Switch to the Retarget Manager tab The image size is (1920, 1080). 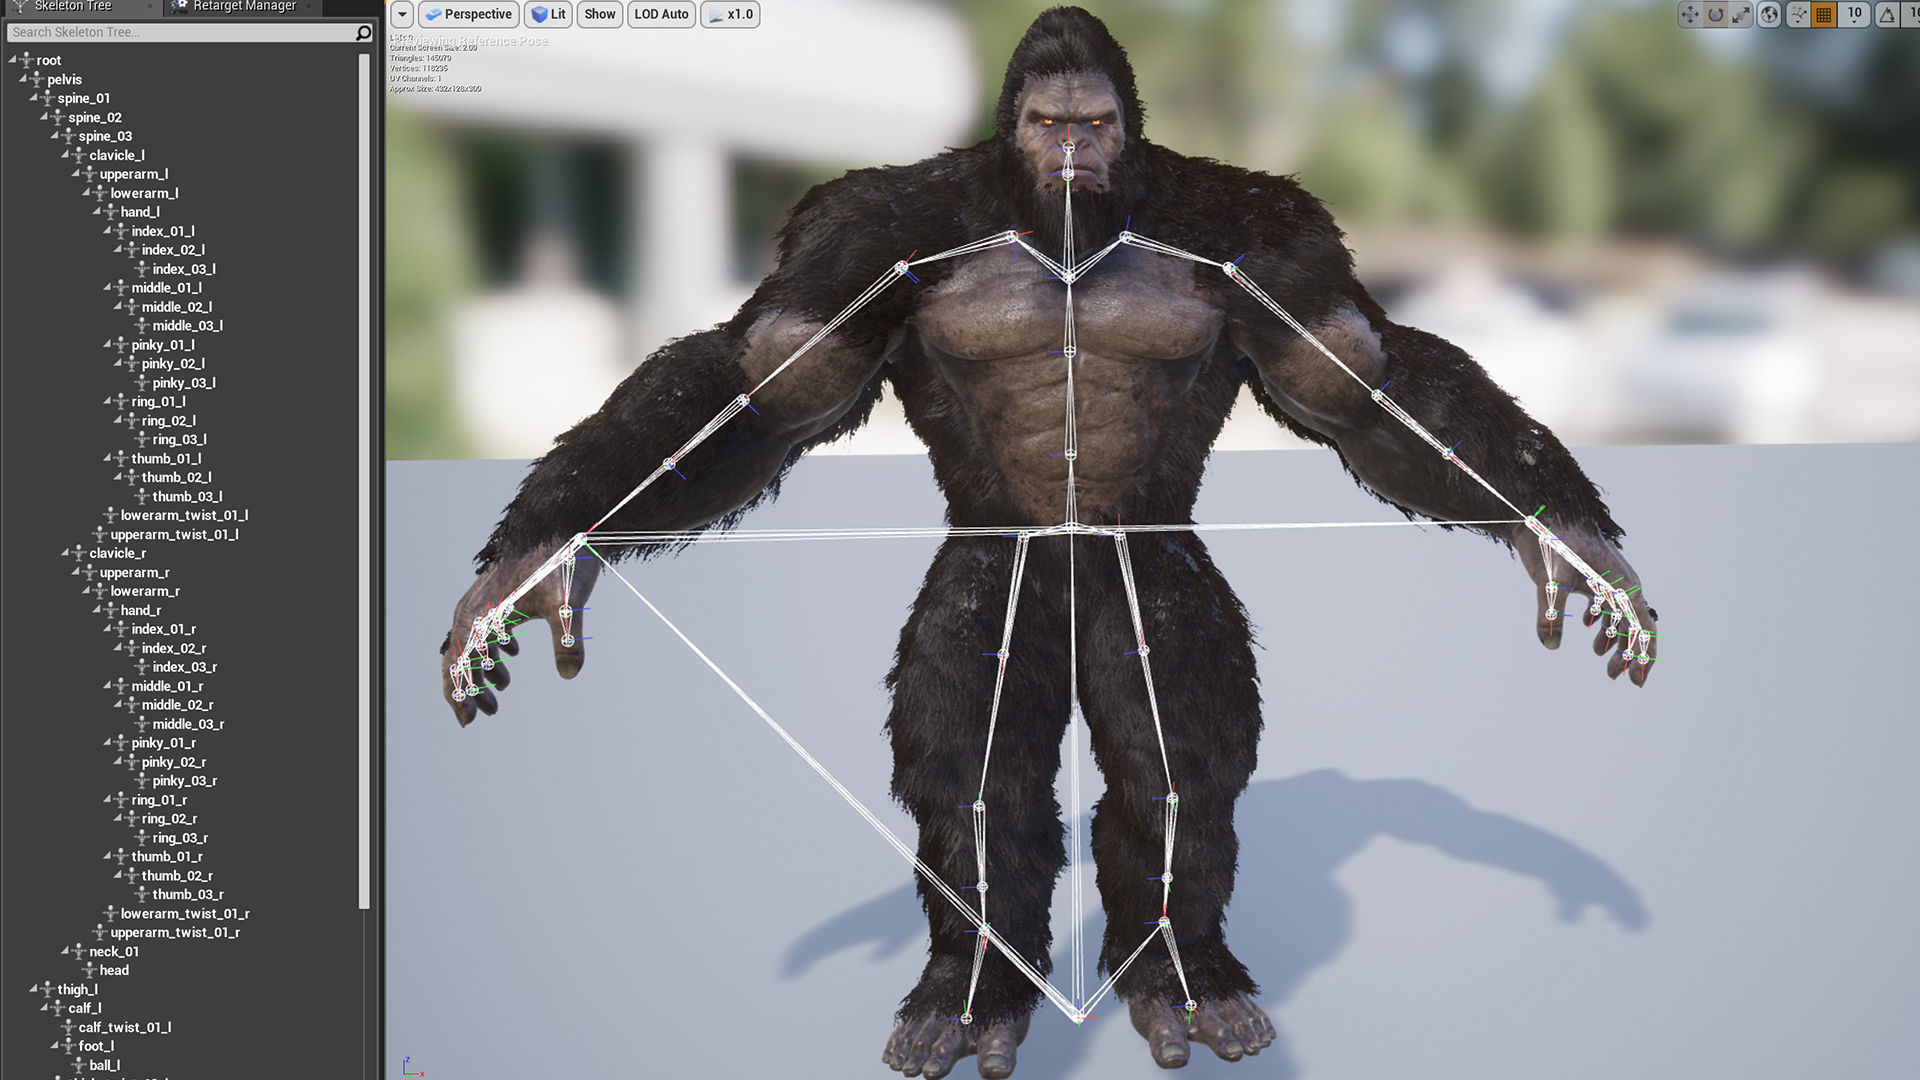[x=244, y=6]
